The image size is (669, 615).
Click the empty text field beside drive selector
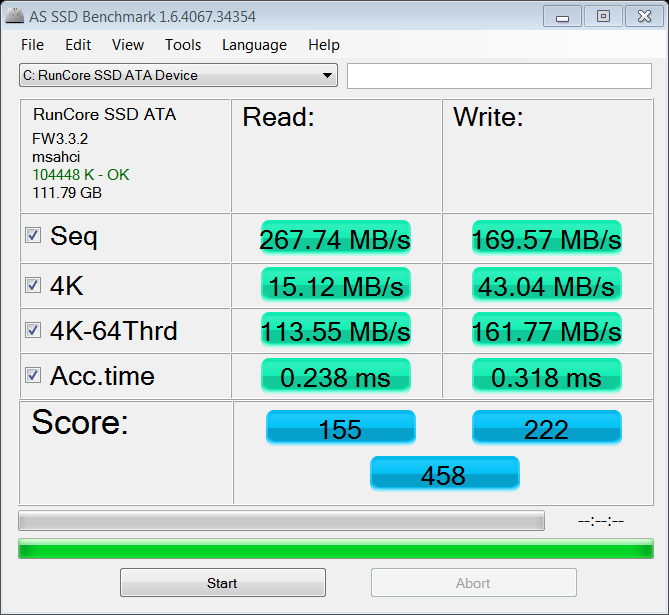coord(499,76)
